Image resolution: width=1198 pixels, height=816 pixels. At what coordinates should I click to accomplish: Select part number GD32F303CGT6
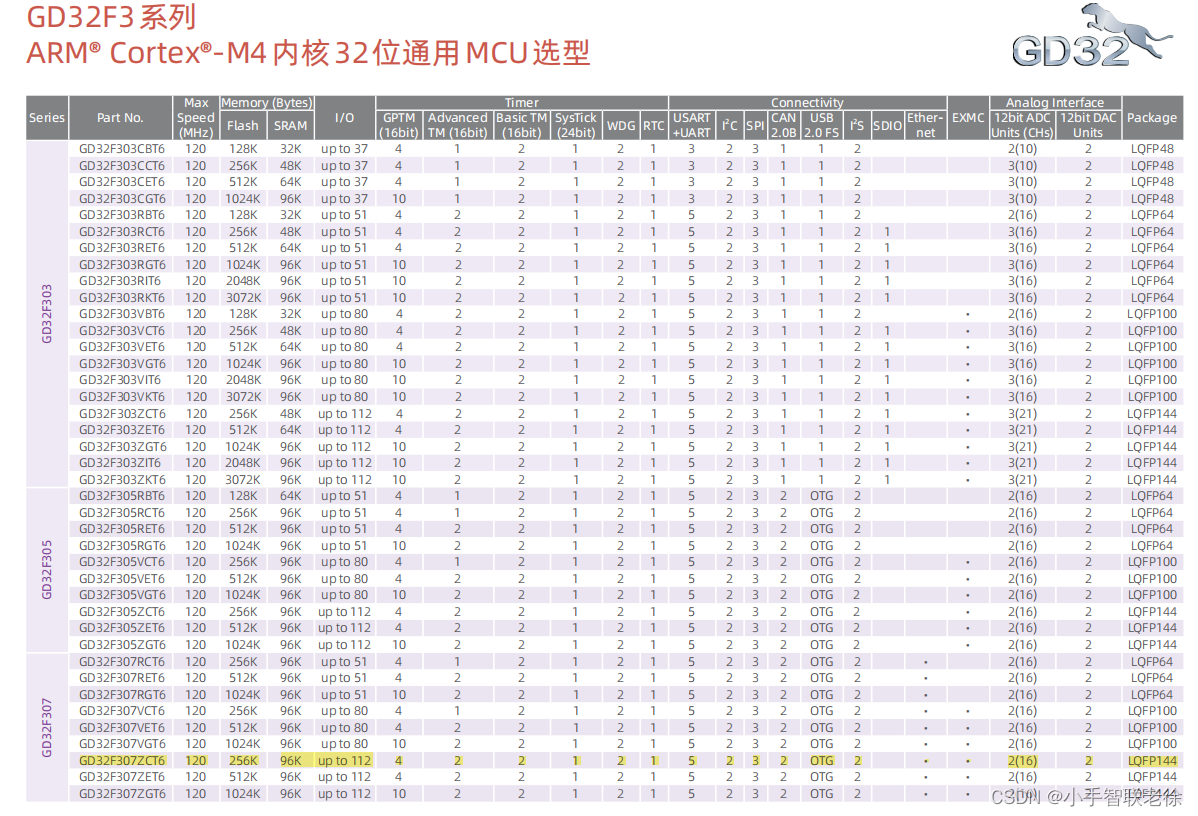(122, 199)
